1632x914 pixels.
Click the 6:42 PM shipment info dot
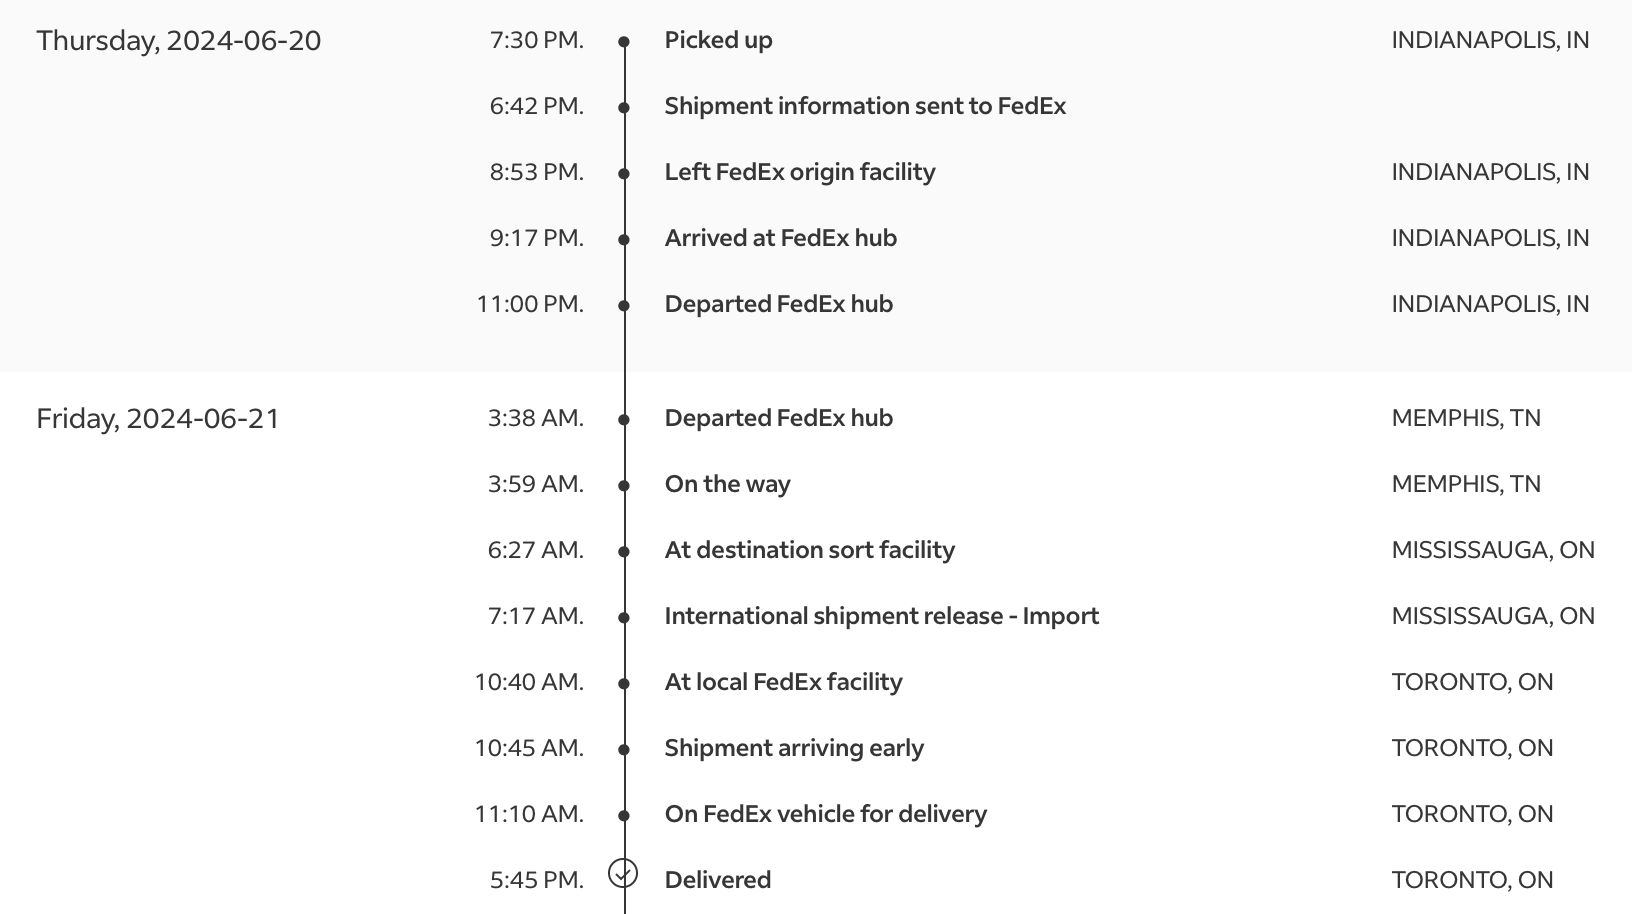pos(624,108)
